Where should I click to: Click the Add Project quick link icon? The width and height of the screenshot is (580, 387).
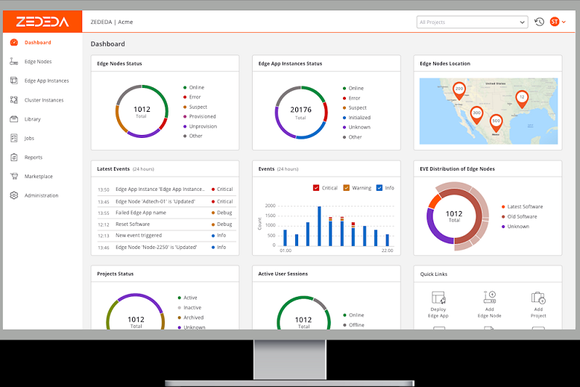[x=538, y=297]
